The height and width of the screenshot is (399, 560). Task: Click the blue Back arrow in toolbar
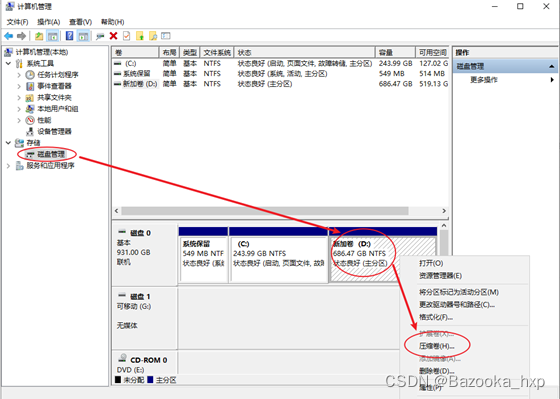point(9,36)
